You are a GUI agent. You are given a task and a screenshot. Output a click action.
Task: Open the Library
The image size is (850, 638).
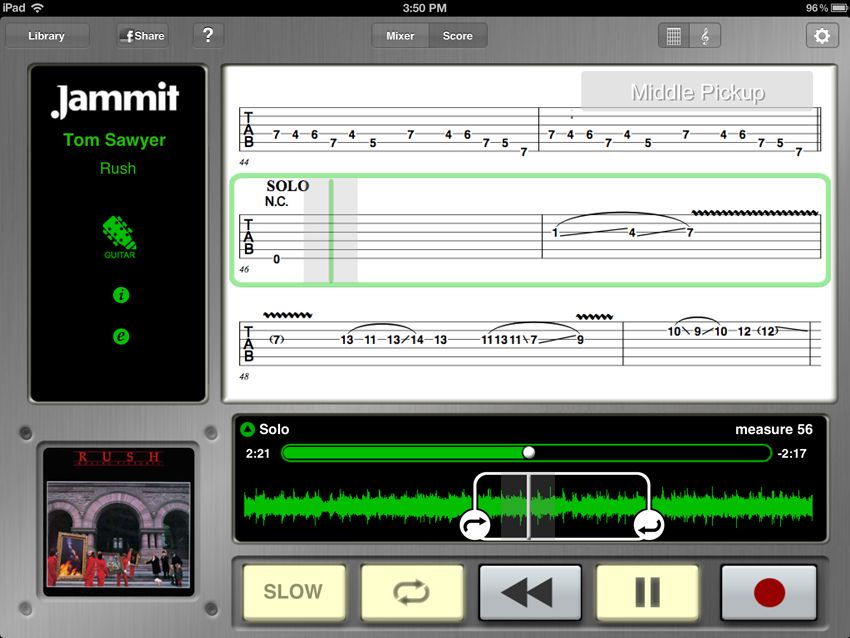[x=46, y=35]
